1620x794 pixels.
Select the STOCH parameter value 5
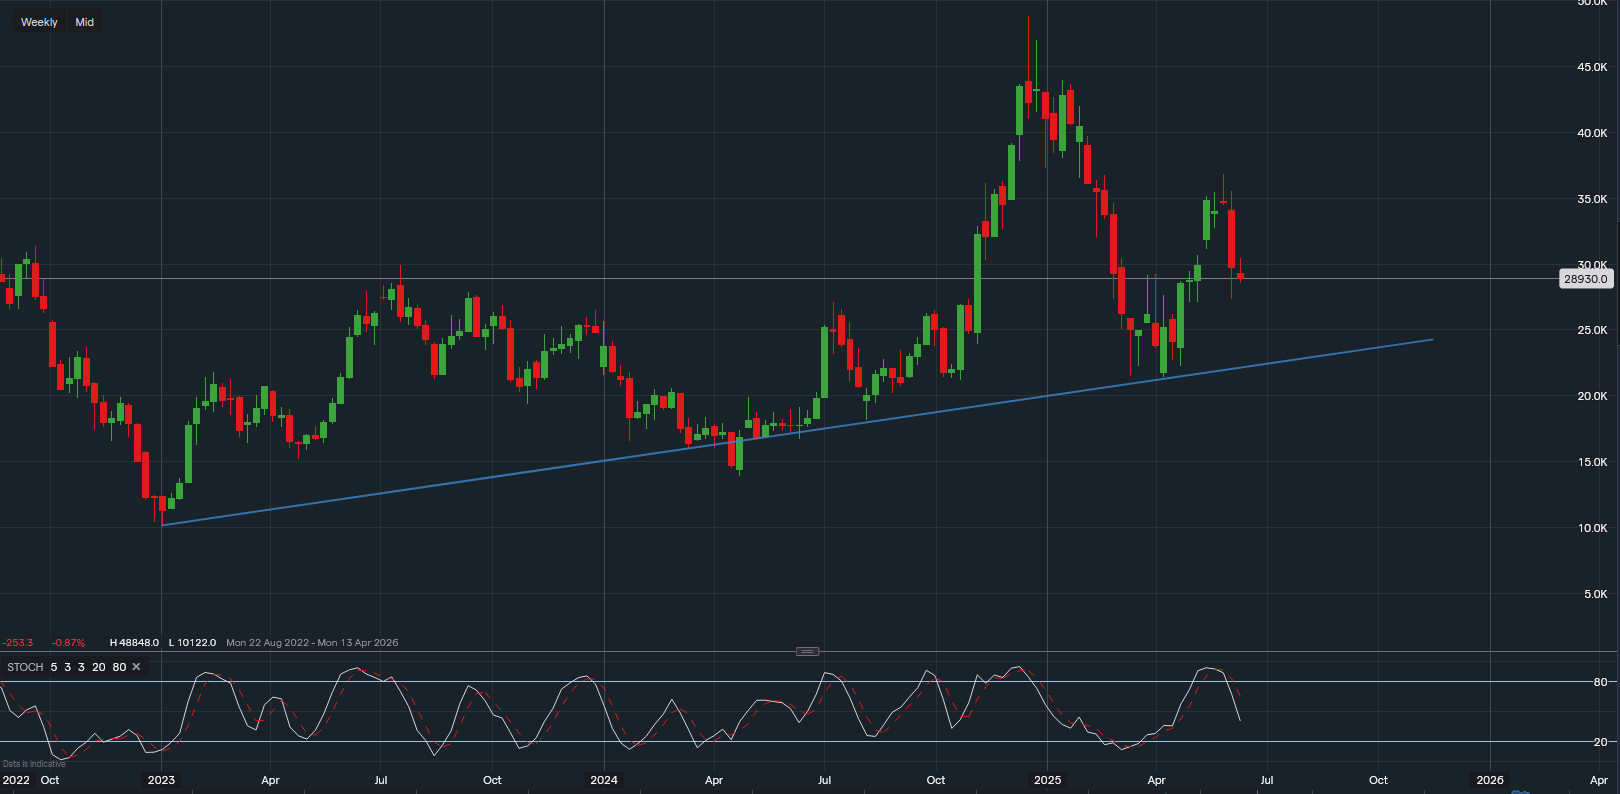(54, 667)
